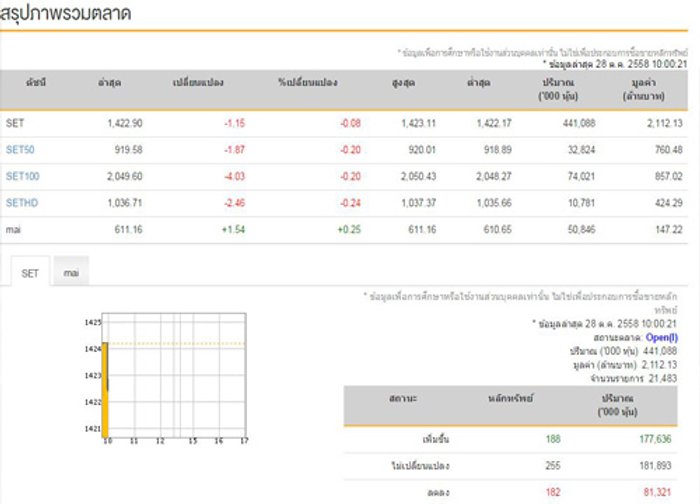700x504 pixels.
Task: Click mai percent change +0.25
Action: pyautogui.click(x=349, y=229)
